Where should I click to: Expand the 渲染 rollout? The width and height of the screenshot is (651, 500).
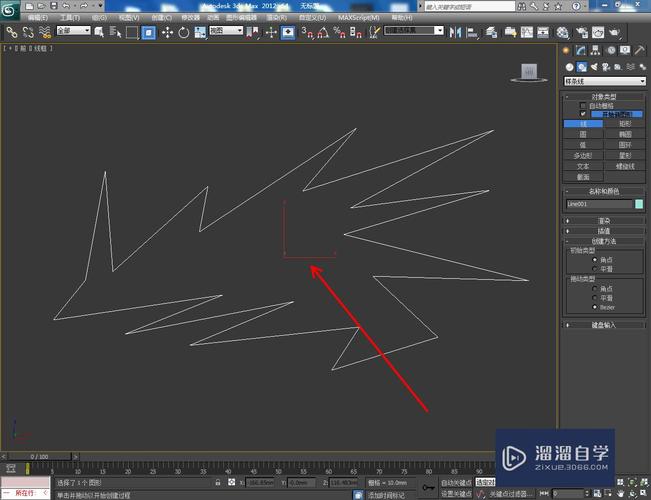coord(604,221)
